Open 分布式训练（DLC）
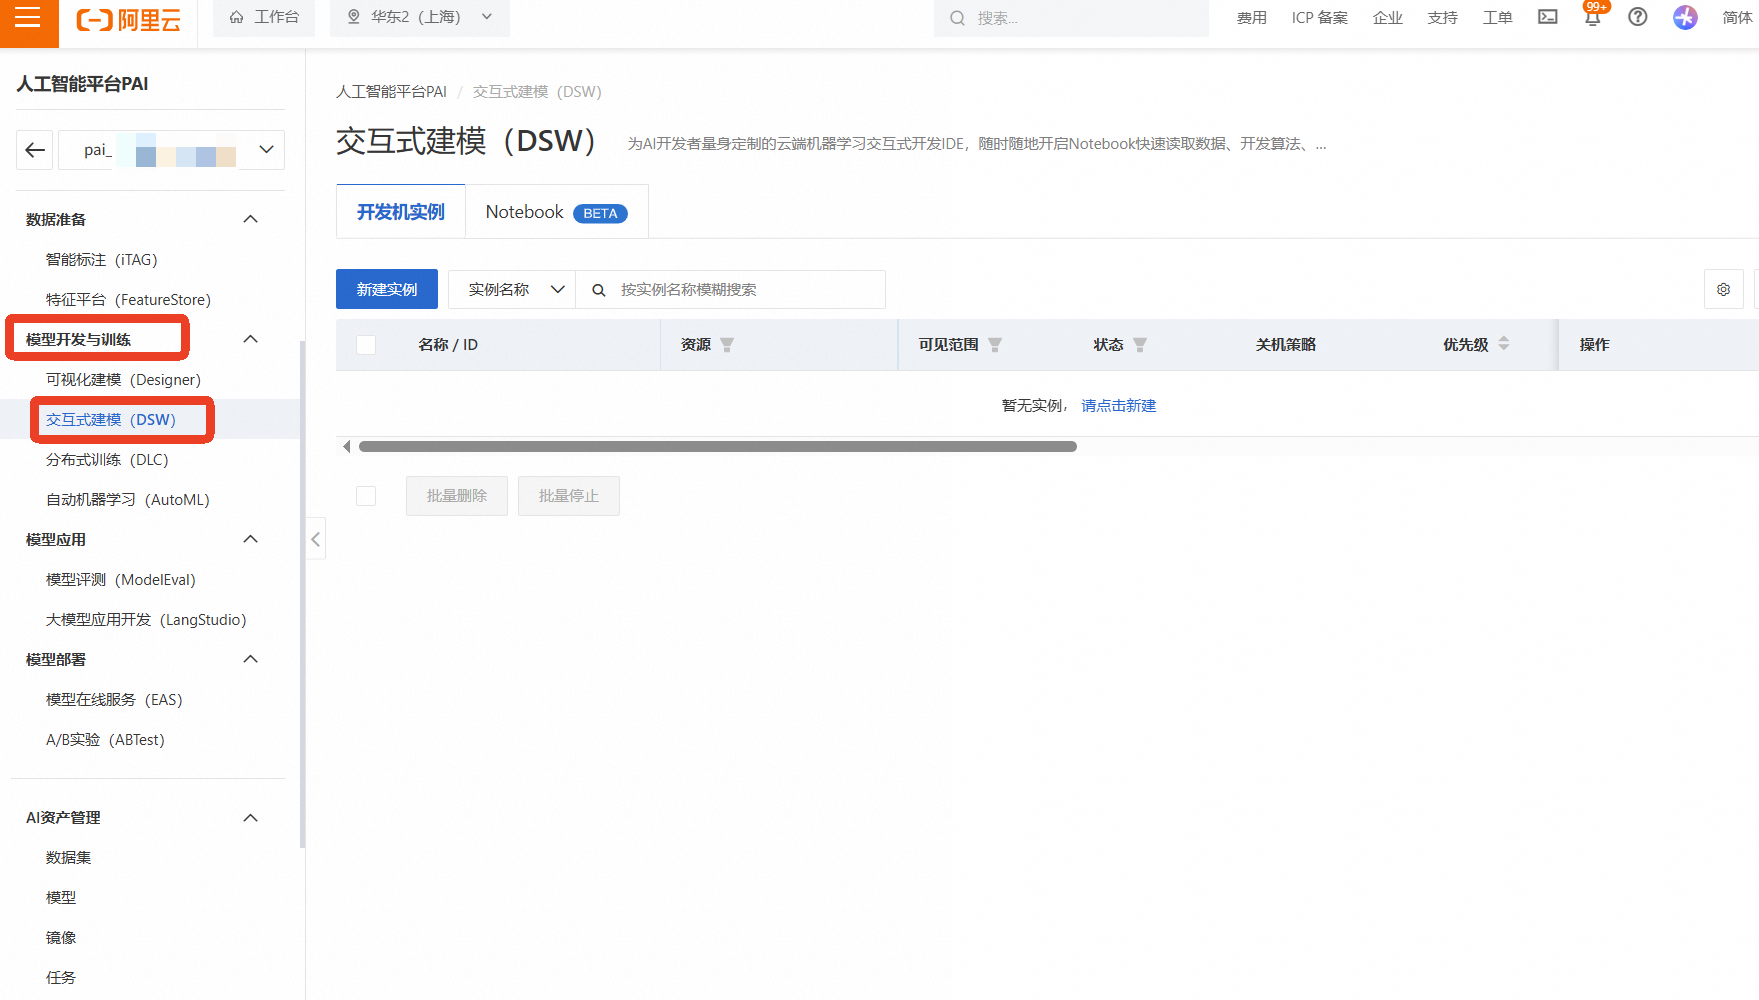 108,460
